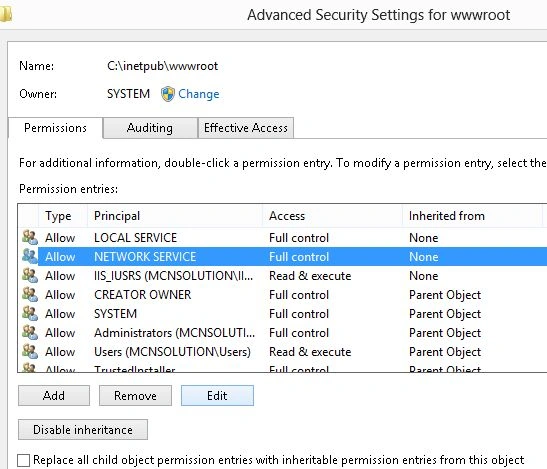The image size is (547, 469).
Task: Click the Add button
Action: click(54, 395)
